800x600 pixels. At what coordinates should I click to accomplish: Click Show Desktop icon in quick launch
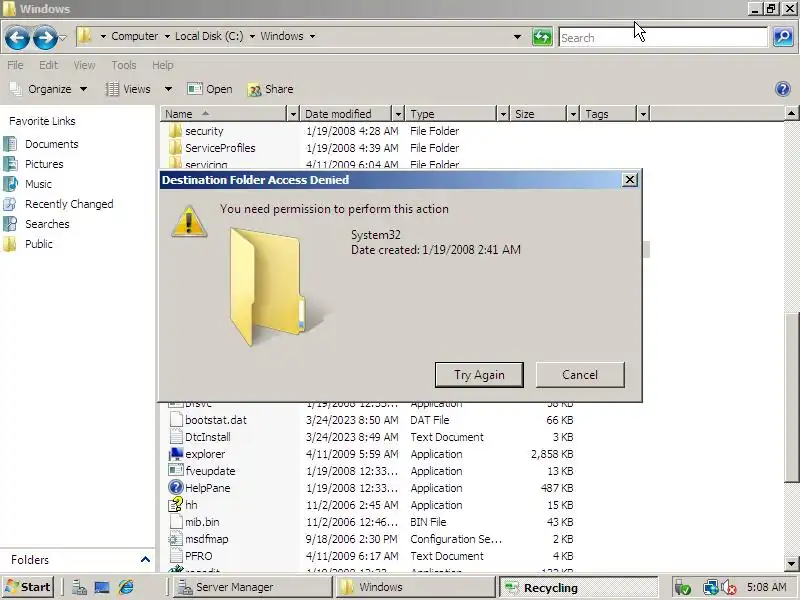coord(102,587)
